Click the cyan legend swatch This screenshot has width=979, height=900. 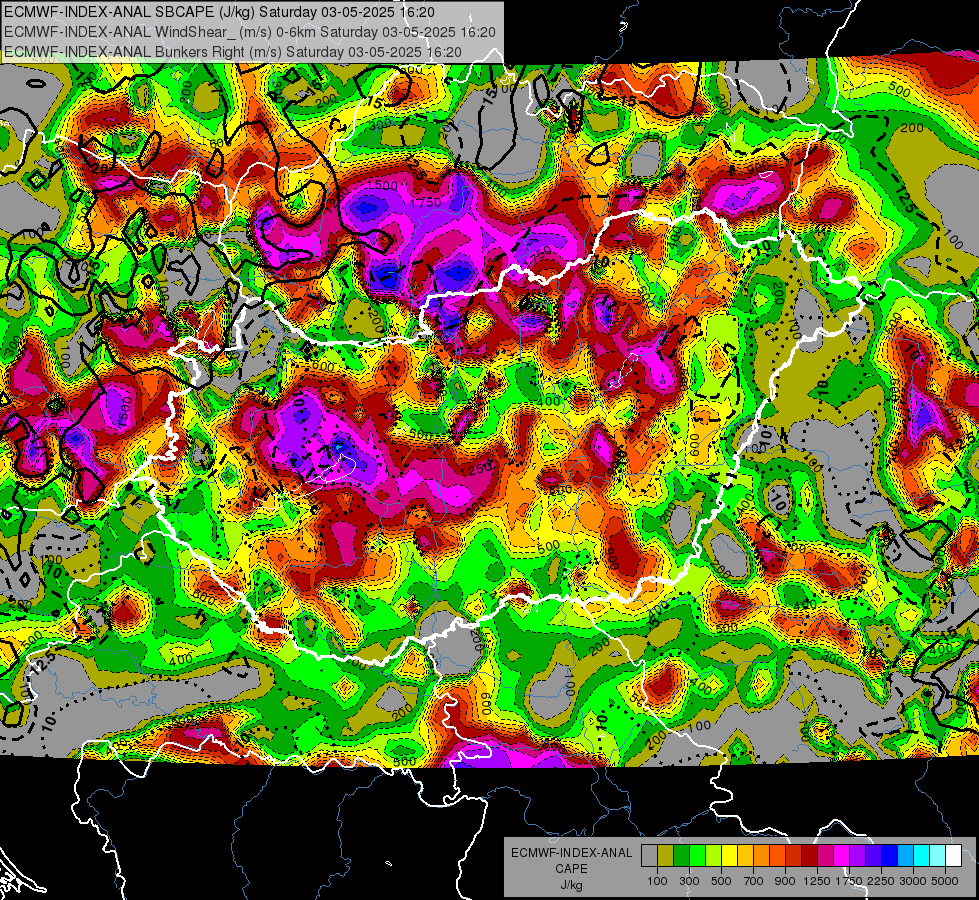coord(922,856)
